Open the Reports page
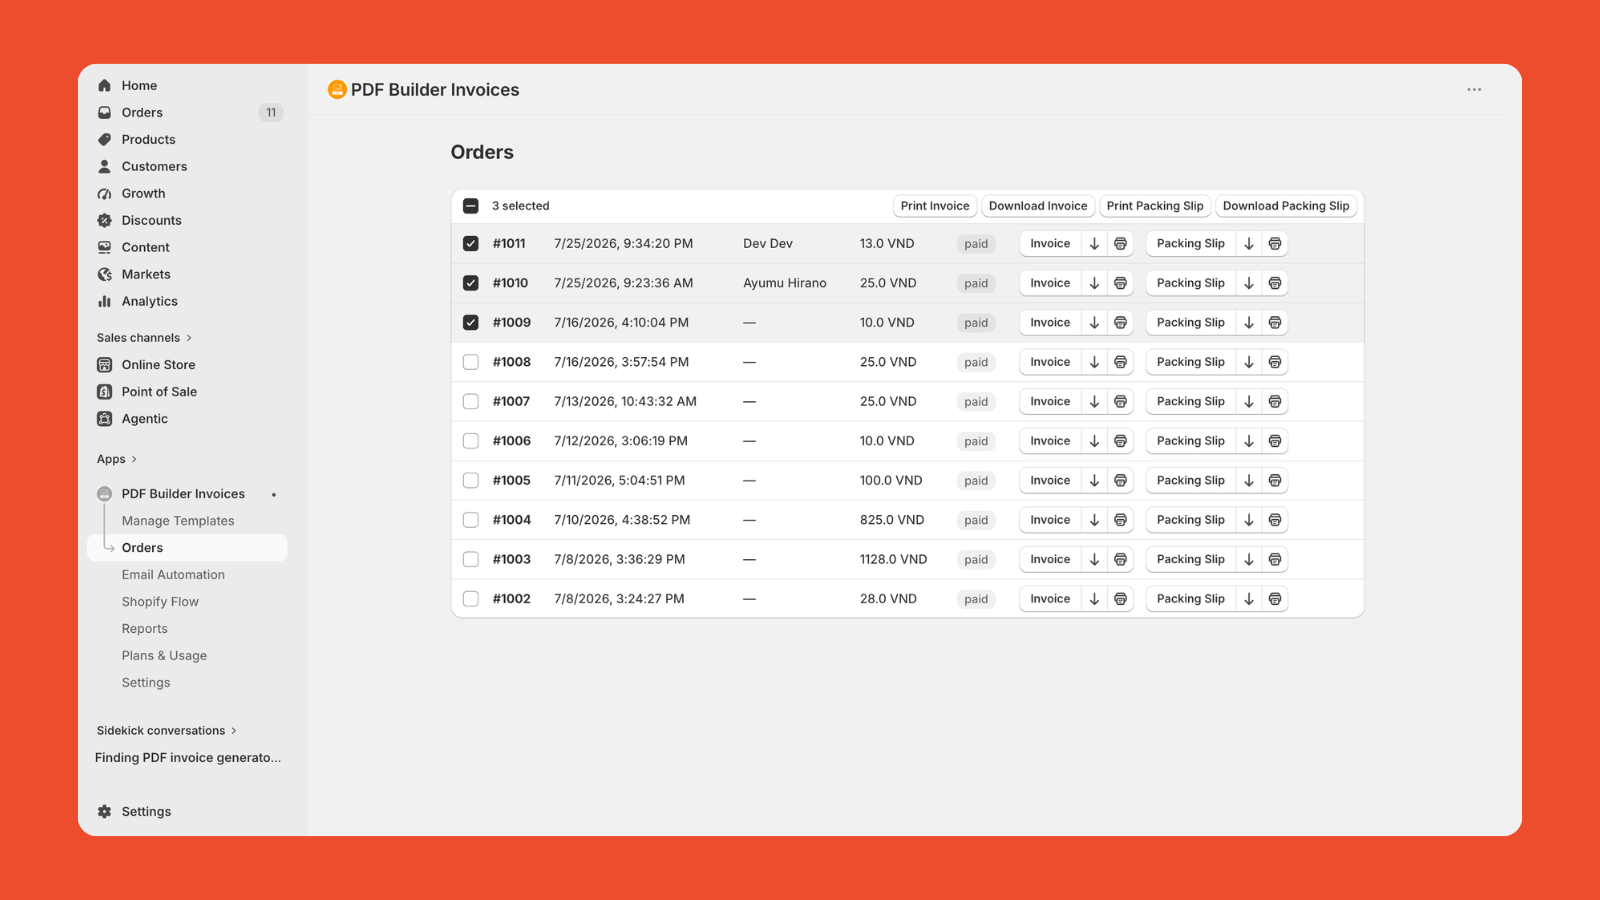 click(145, 629)
